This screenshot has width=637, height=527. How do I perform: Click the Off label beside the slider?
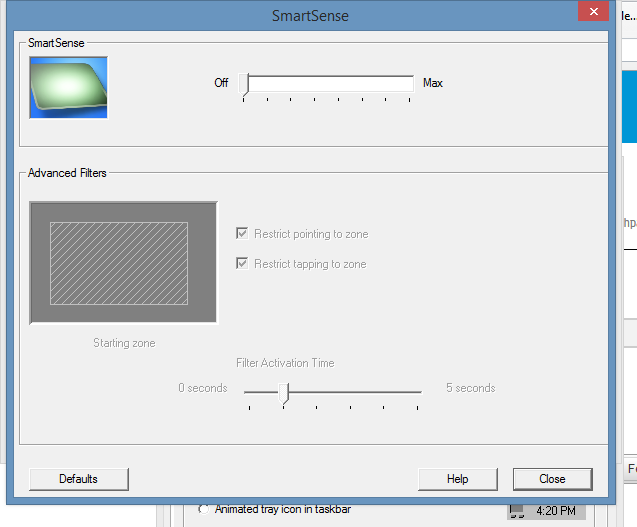[221, 83]
